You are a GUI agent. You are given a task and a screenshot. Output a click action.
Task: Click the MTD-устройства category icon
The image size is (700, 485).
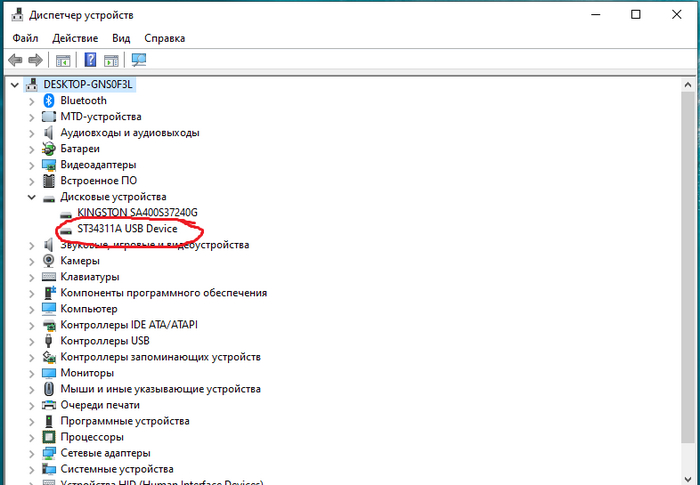tap(49, 117)
